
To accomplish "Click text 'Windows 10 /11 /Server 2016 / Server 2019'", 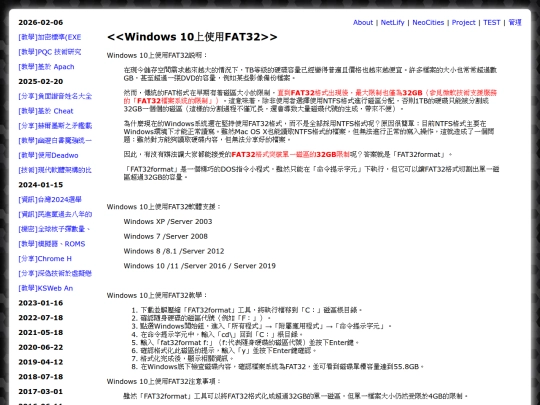I will point(199,266).
